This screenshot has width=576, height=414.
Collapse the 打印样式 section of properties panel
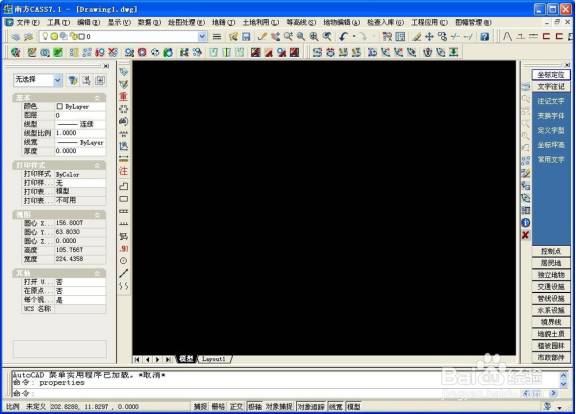click(97, 165)
